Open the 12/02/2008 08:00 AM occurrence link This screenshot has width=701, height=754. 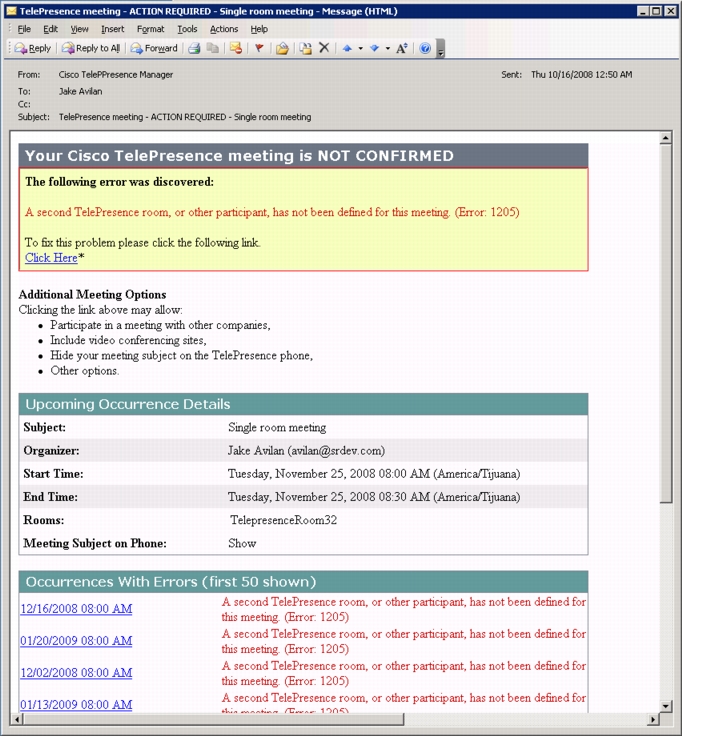point(76,673)
